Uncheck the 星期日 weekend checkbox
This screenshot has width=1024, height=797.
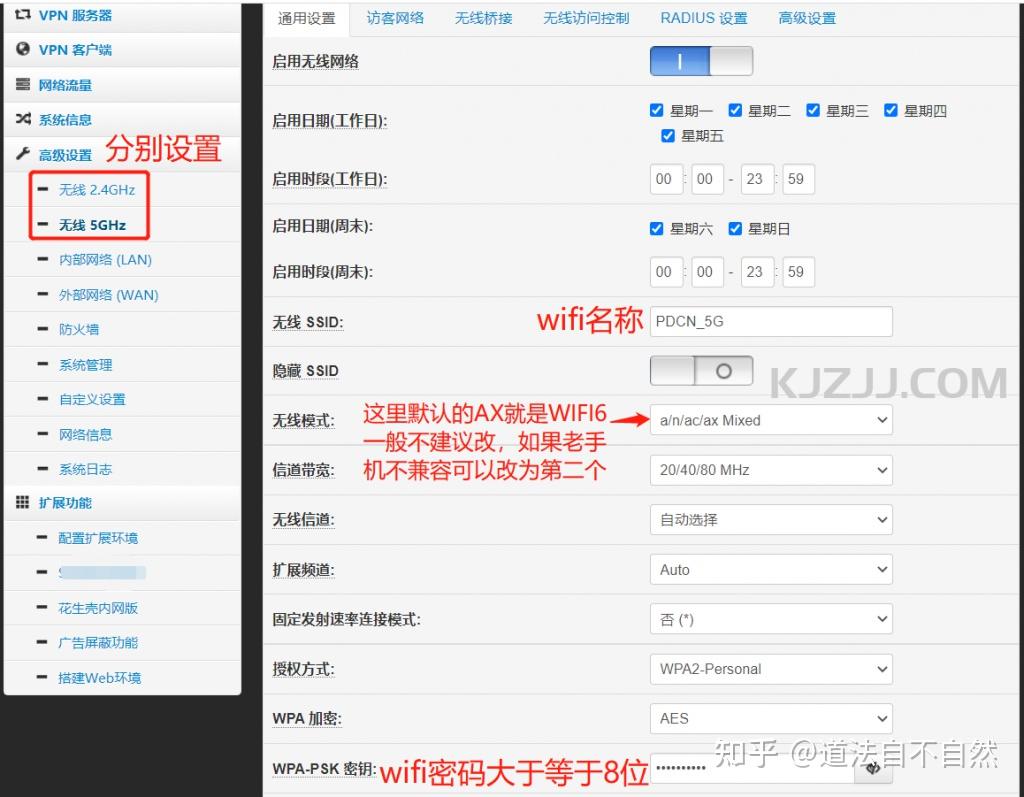(x=735, y=228)
